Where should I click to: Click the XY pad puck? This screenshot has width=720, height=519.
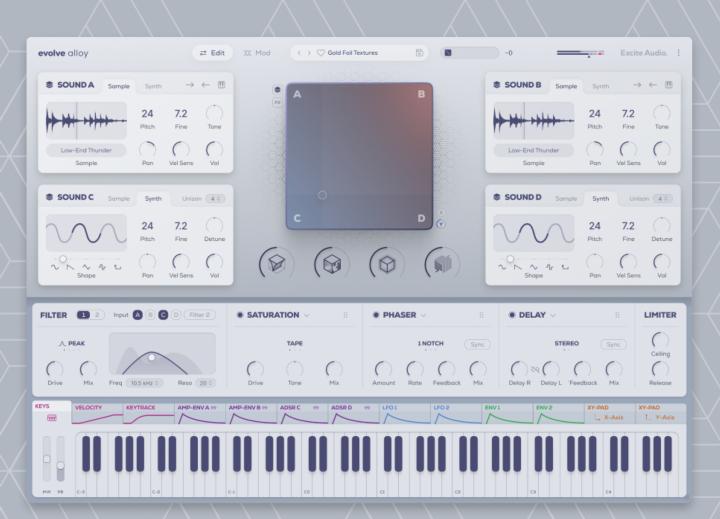point(322,195)
